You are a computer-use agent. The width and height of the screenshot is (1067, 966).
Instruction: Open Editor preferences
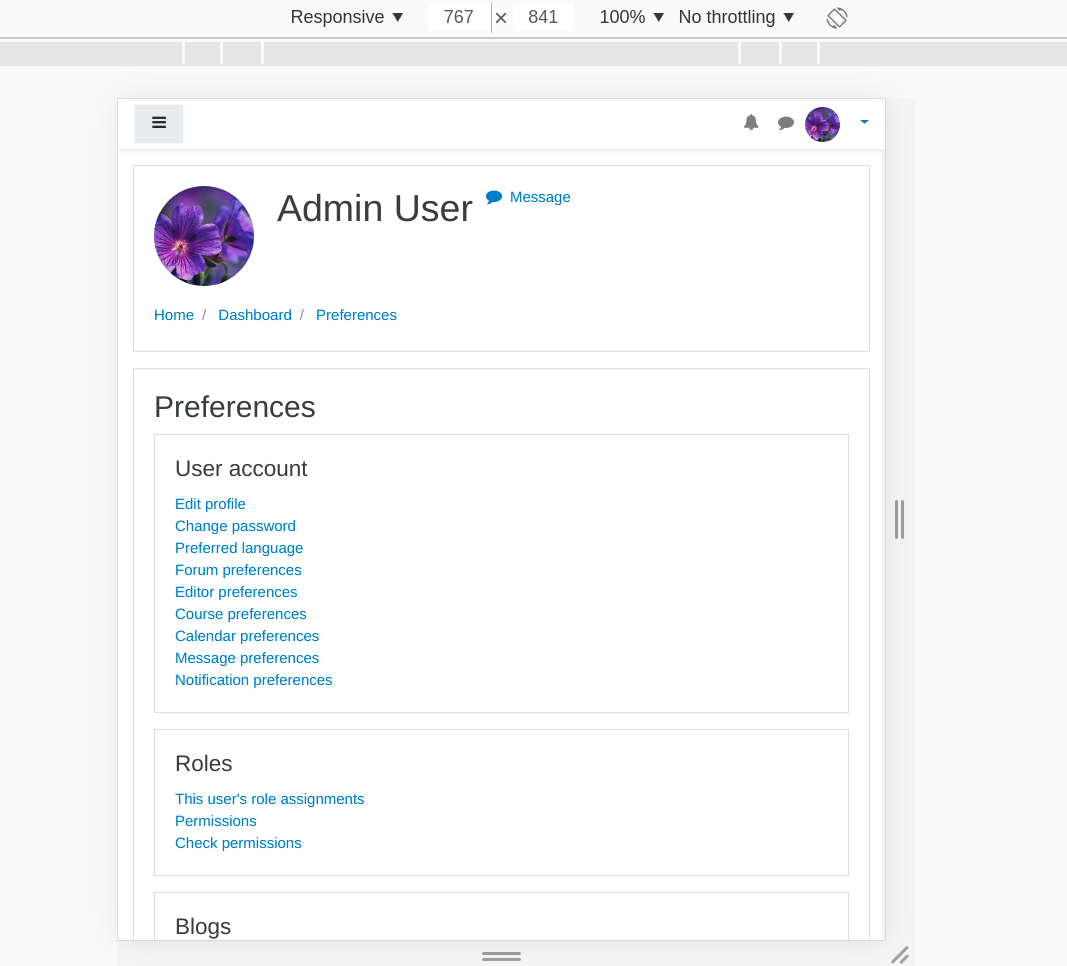point(236,592)
